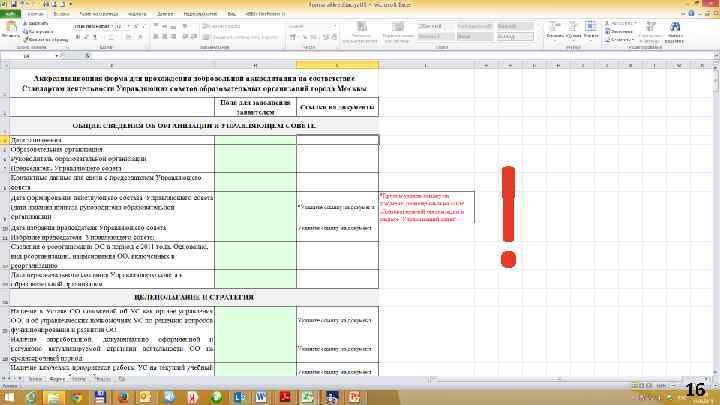Click the green input cell beside Образовательная организация
Screen dimensions: 720x405
click(x=255, y=149)
